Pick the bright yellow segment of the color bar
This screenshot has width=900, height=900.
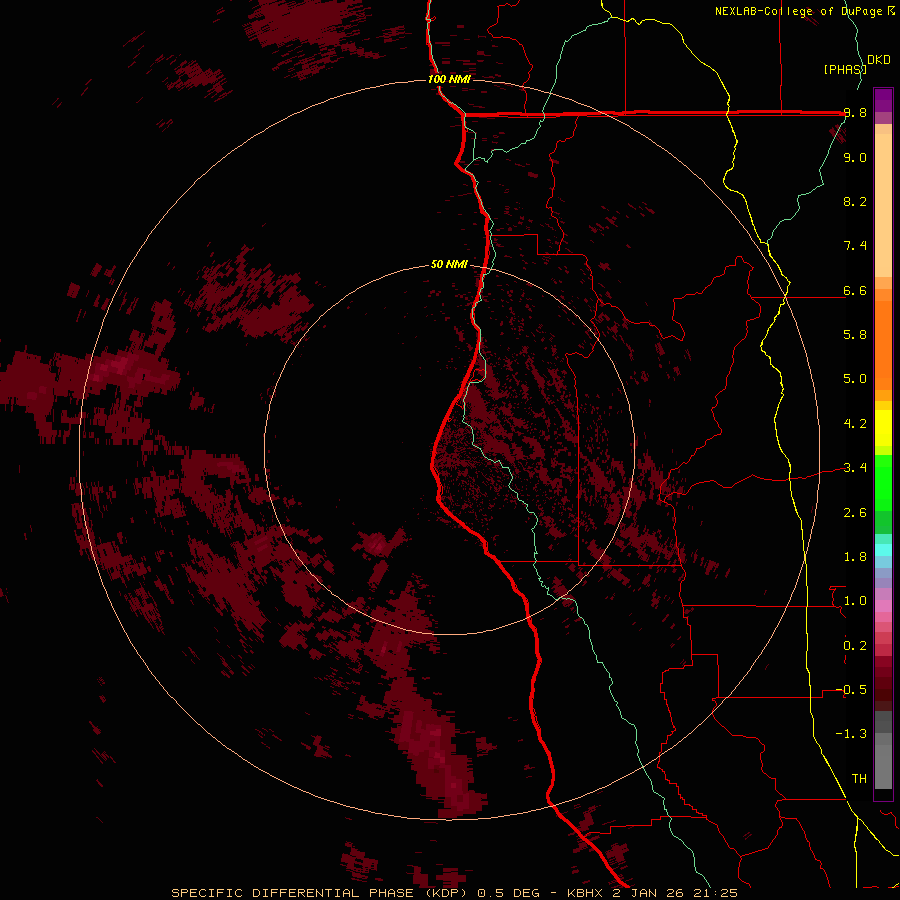tap(883, 428)
